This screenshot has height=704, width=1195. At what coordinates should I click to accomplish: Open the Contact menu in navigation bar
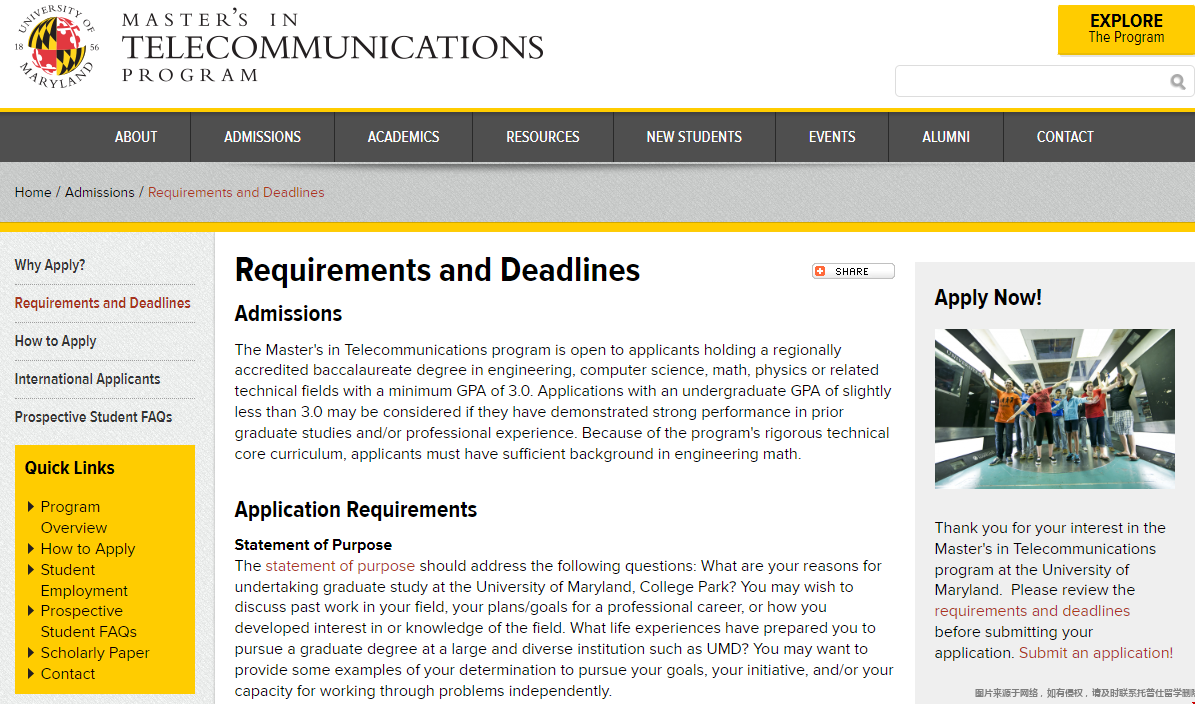coord(1065,137)
